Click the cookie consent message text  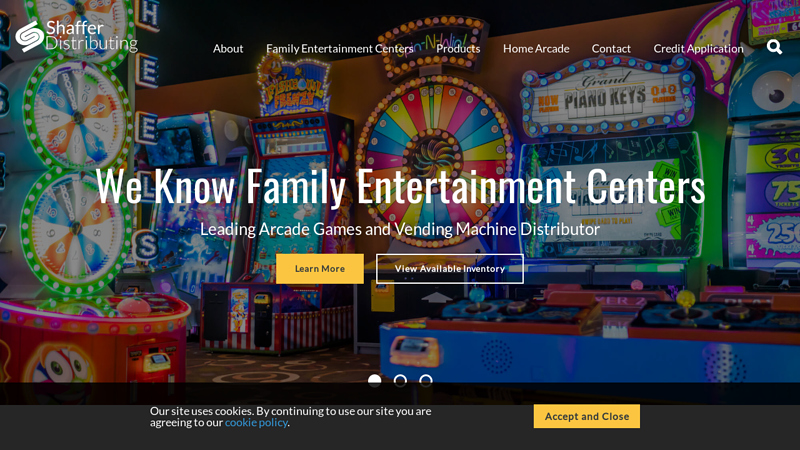point(290,416)
